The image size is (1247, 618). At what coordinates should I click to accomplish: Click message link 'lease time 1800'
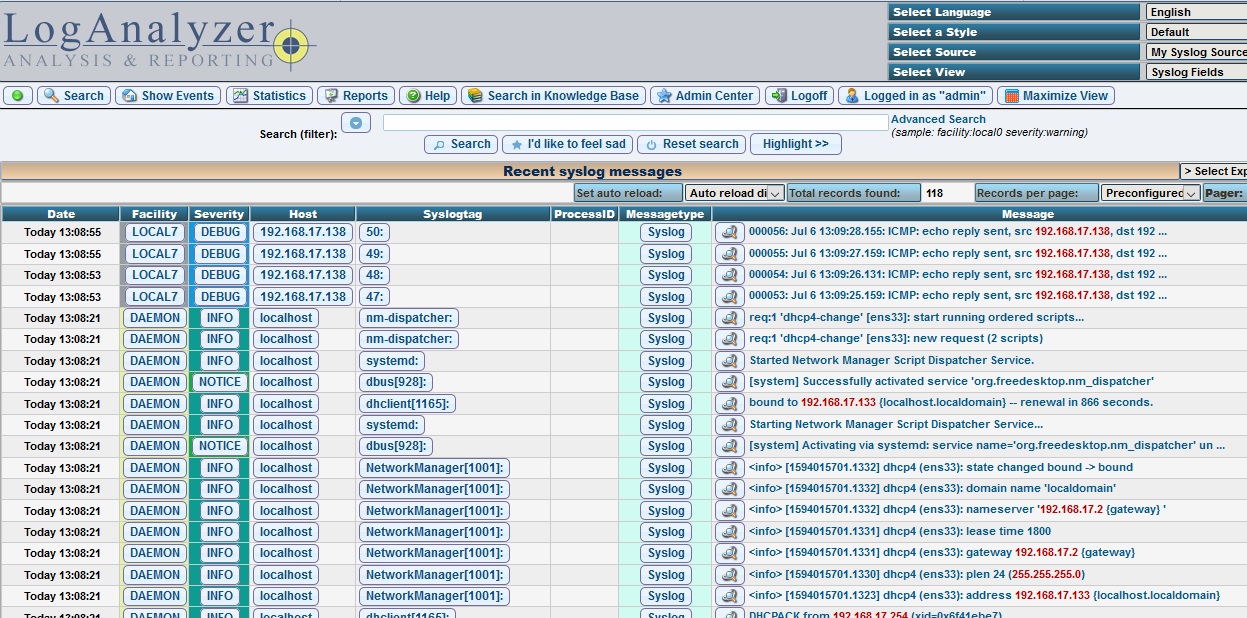pyautogui.click(x=900, y=532)
